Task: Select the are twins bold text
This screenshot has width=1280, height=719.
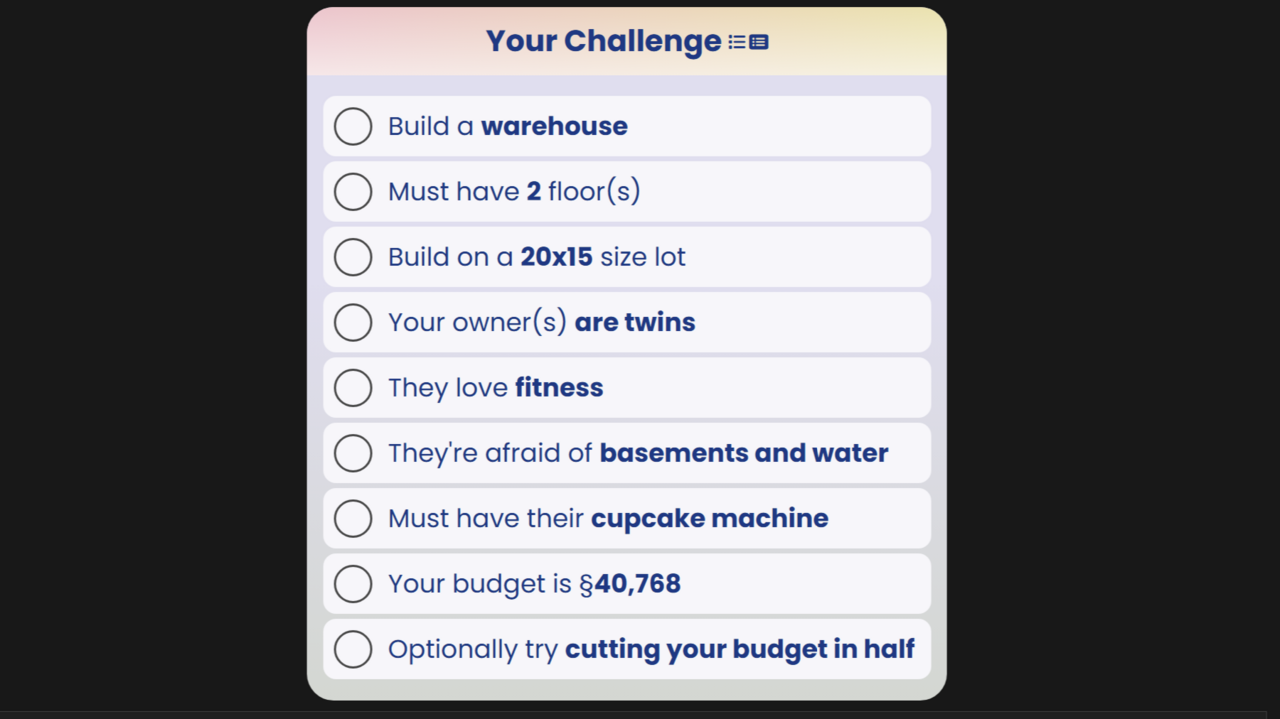Action: click(x=635, y=322)
